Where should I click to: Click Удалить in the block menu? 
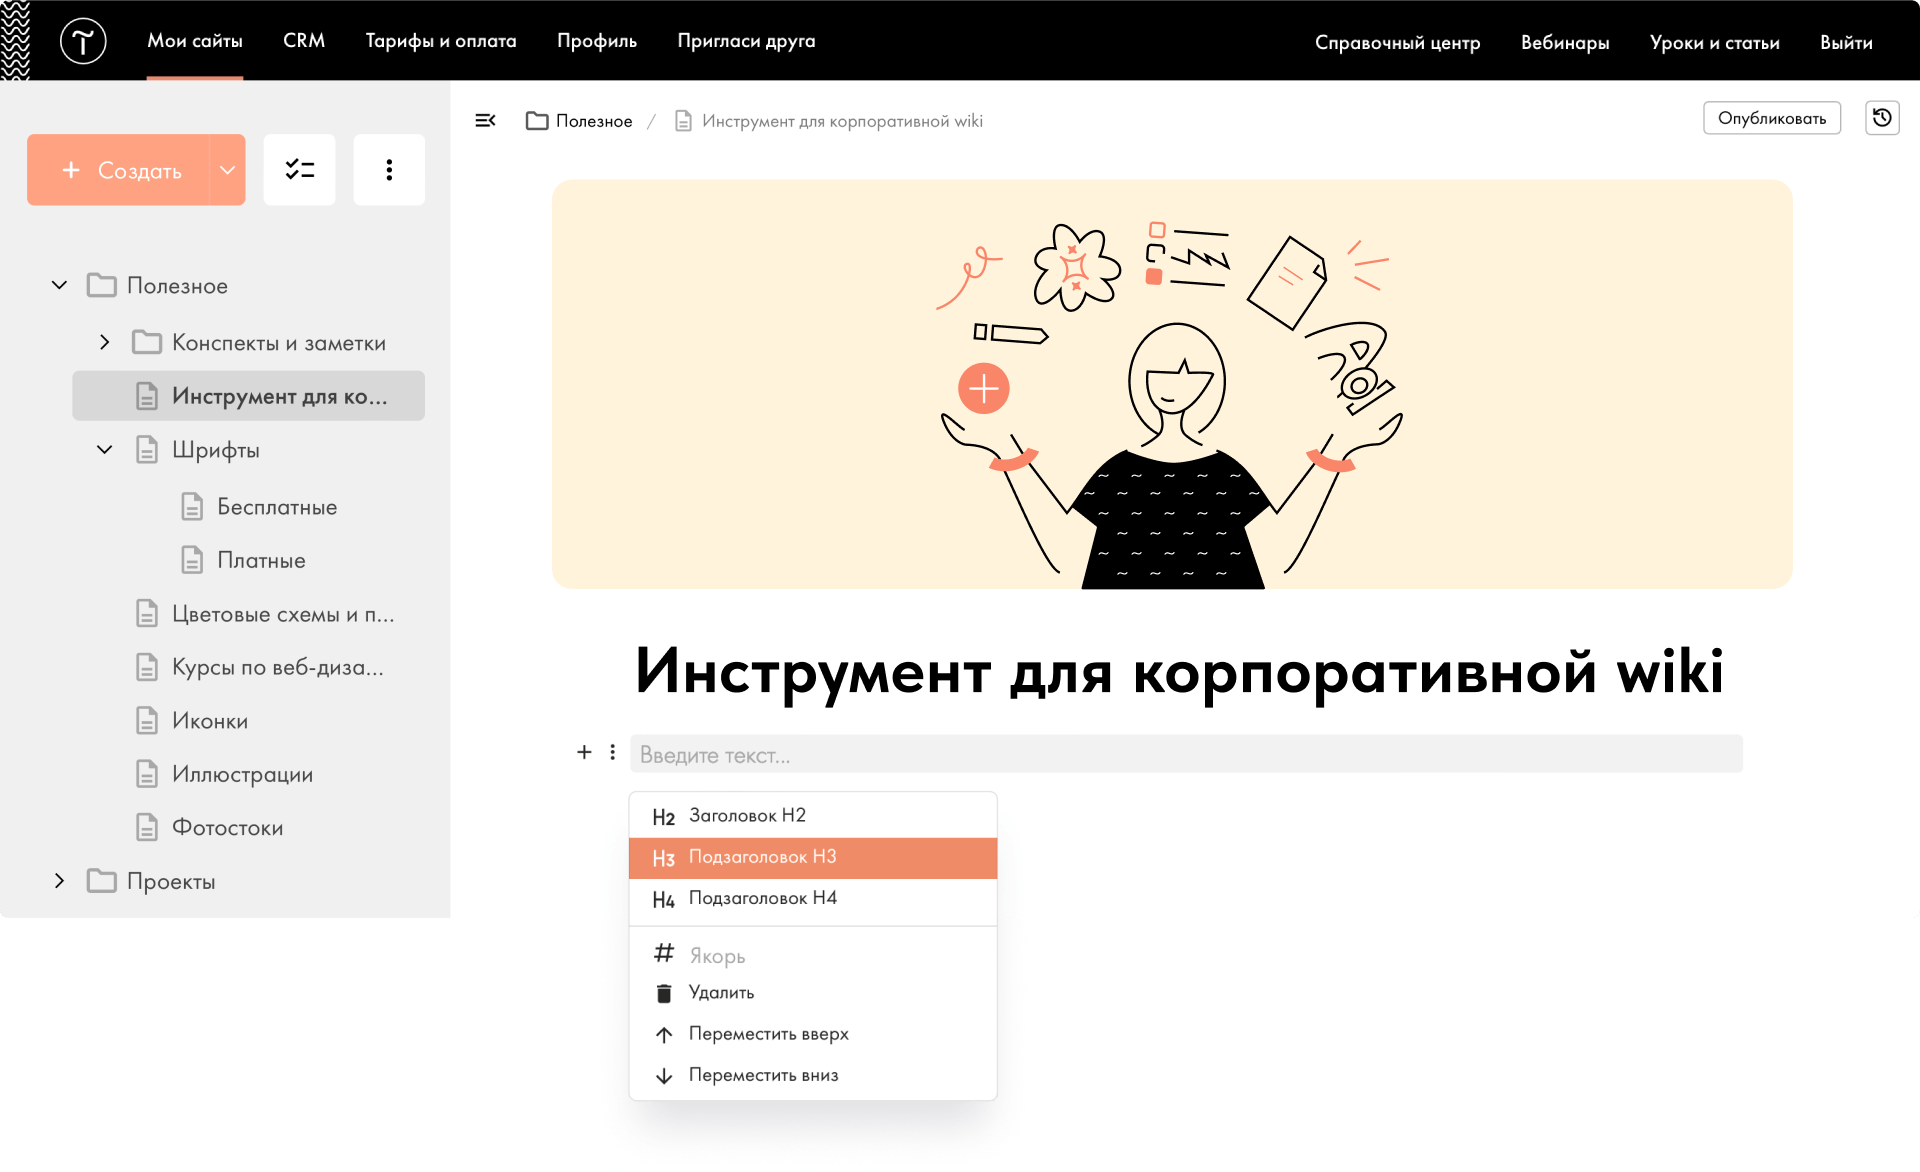pos(721,993)
